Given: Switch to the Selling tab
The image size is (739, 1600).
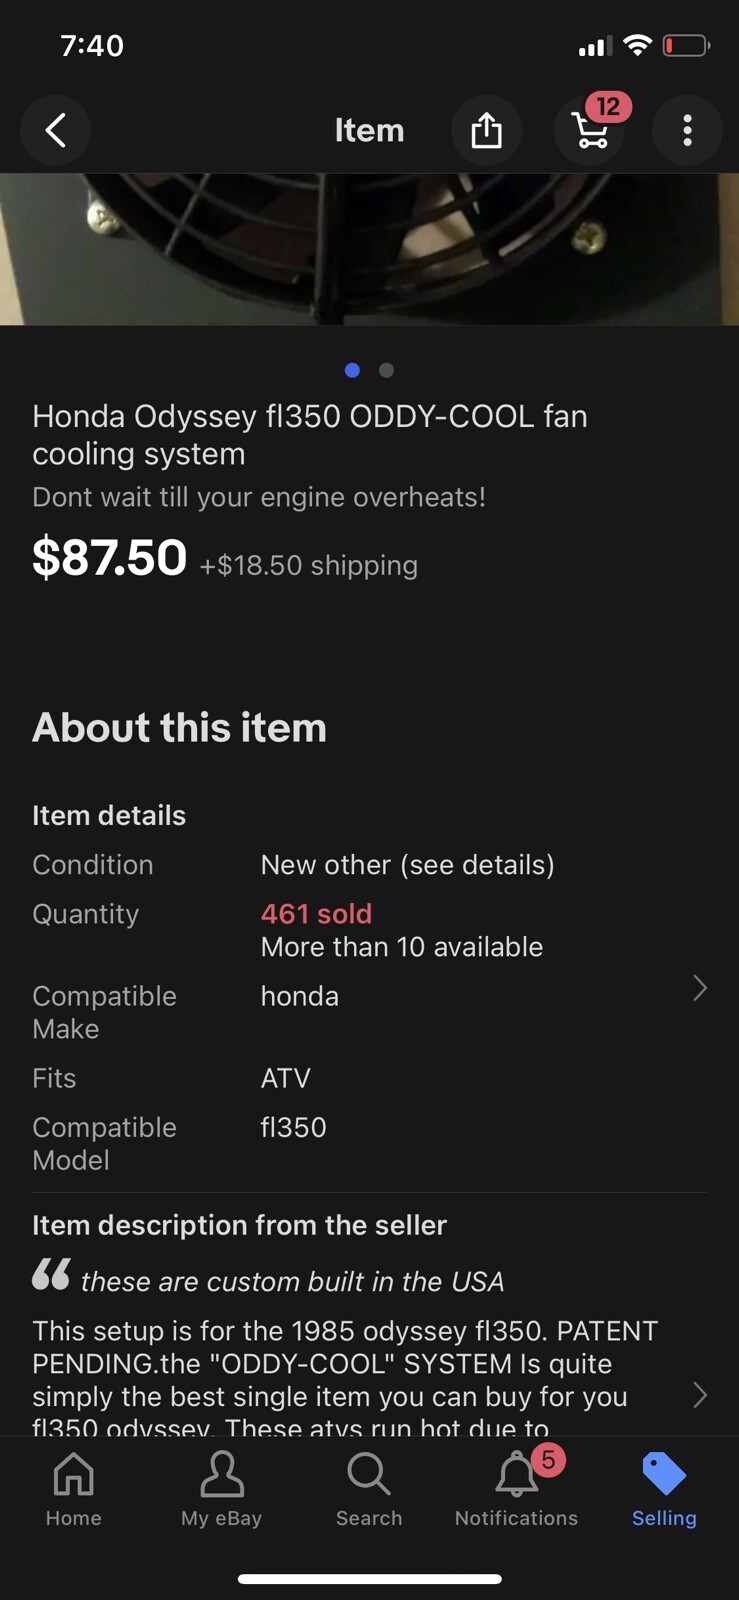Looking at the screenshot, I should [x=664, y=1490].
